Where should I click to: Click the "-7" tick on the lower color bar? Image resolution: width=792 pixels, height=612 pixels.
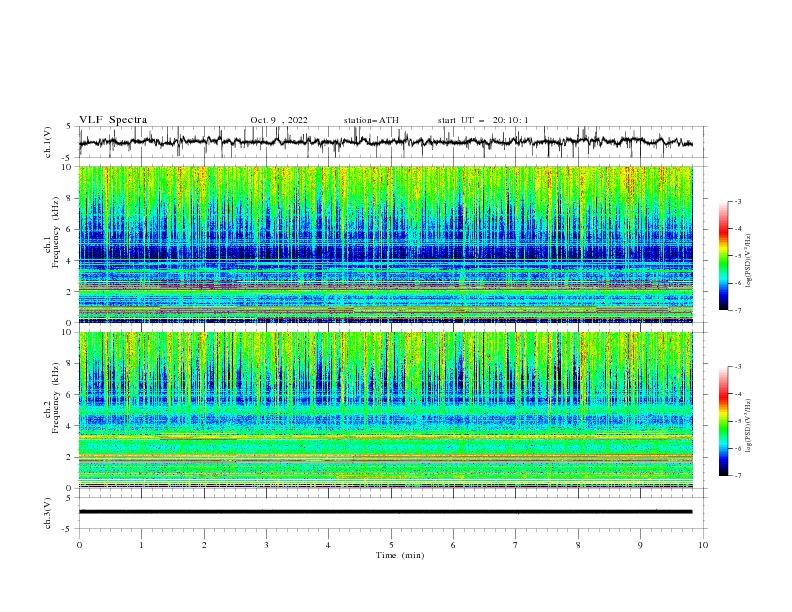tap(738, 476)
